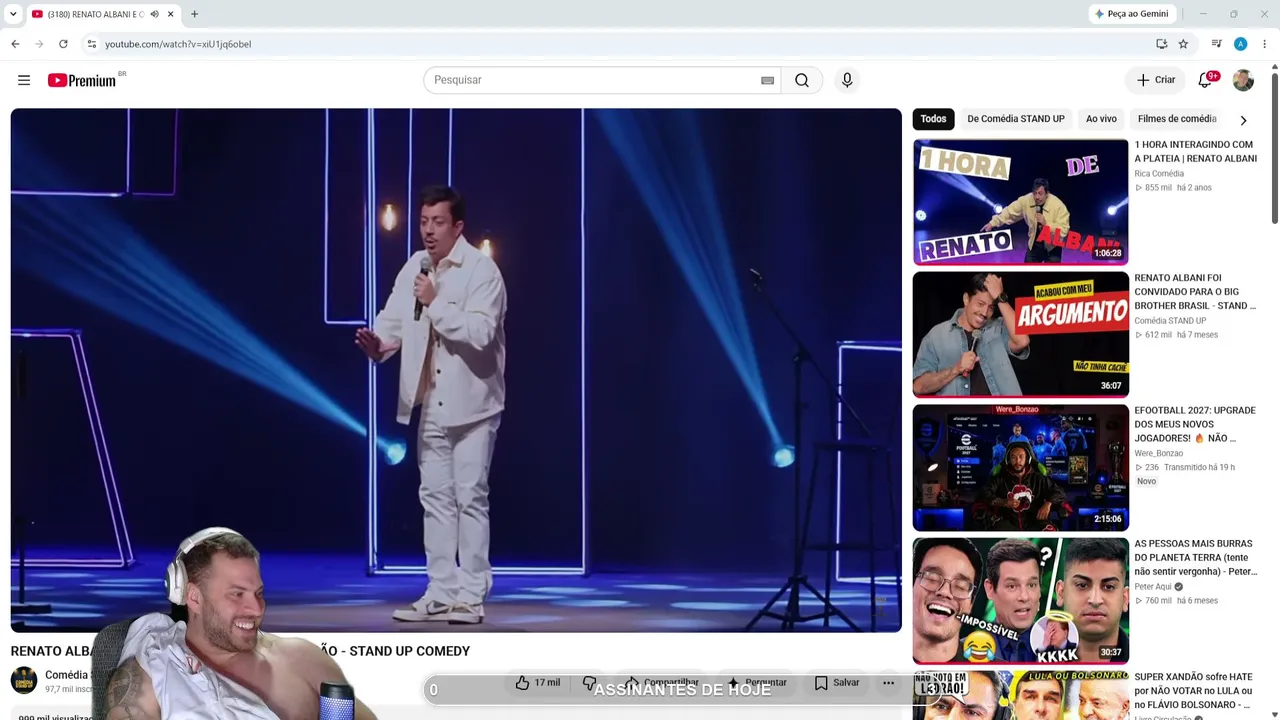The width and height of the screenshot is (1280, 720).
Task: Open the Were_Bonzao channel link
Action: (1158, 453)
